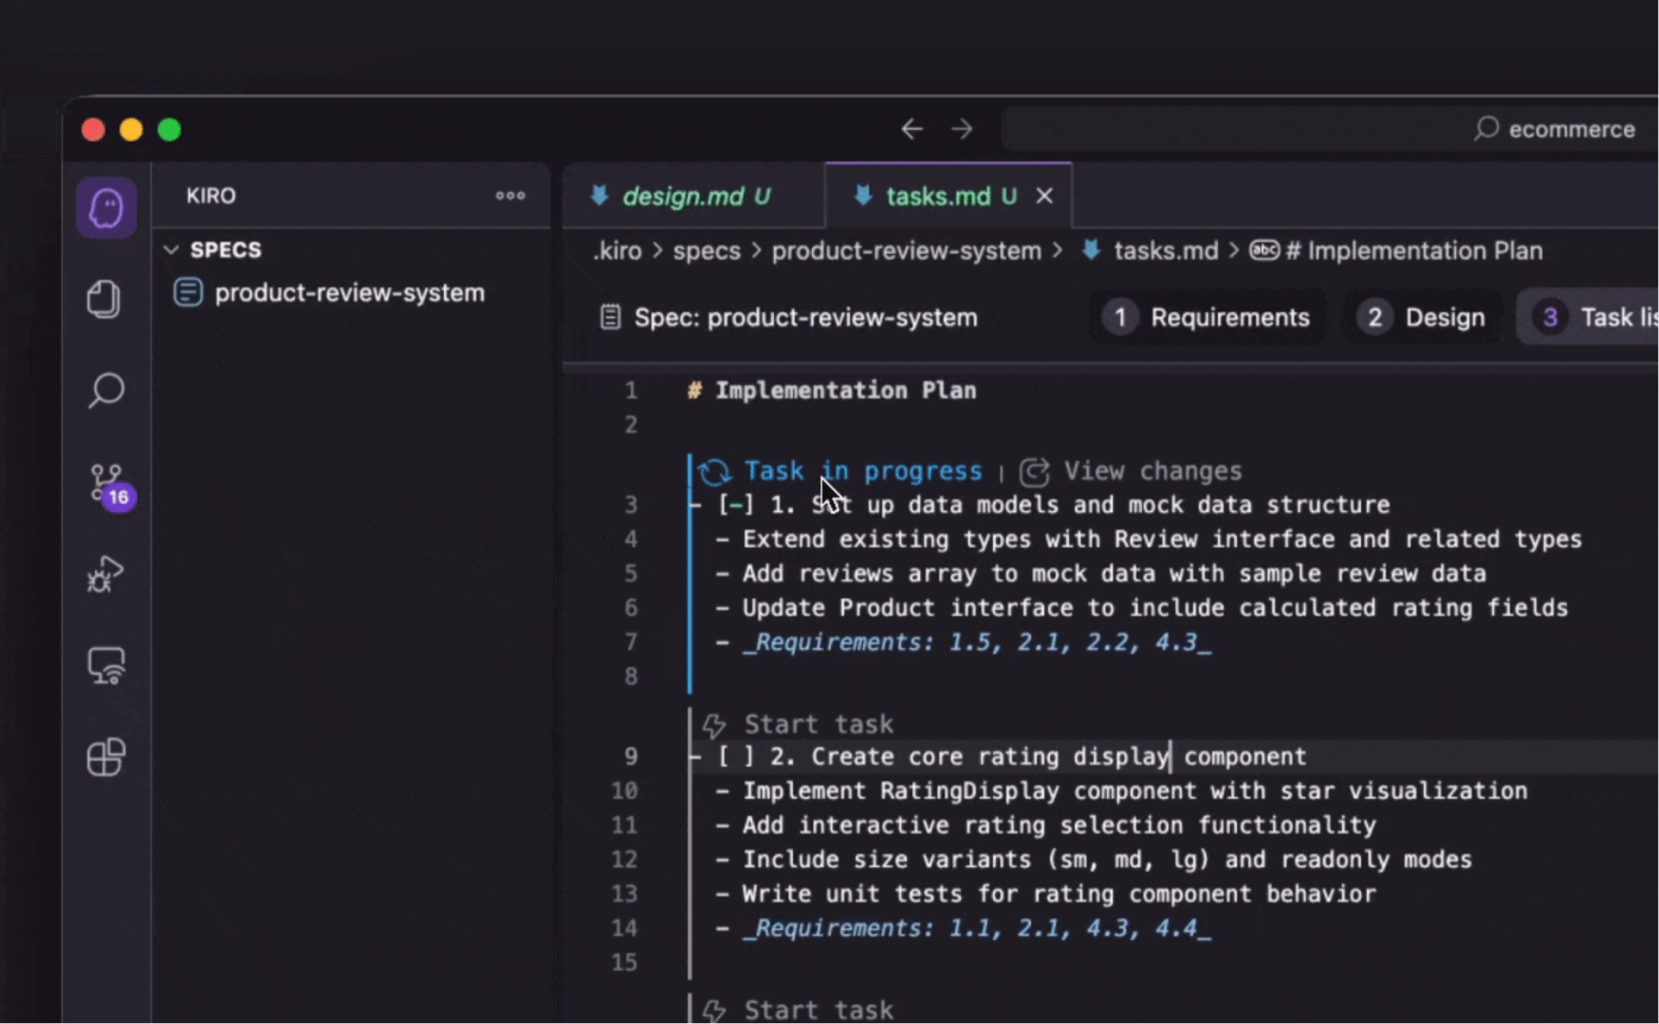Open the Explorer files icon
Viewport: 1659px width, 1024px height.
(x=104, y=299)
